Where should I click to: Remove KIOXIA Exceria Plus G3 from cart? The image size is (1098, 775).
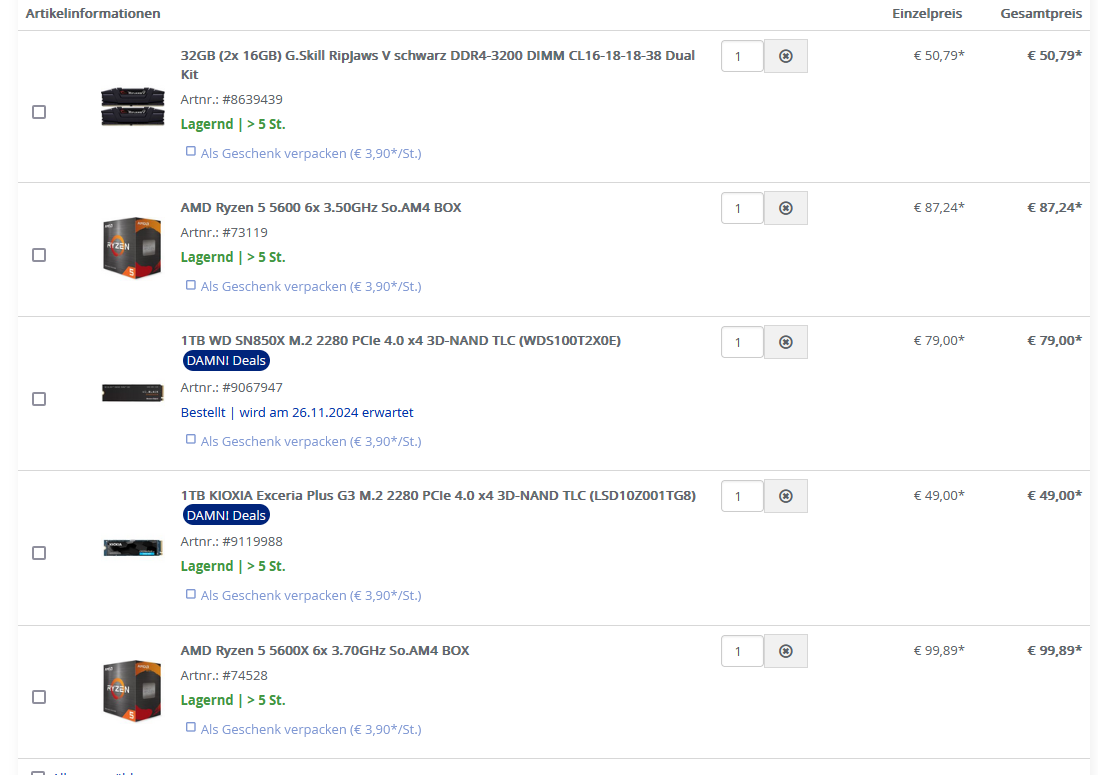point(785,496)
